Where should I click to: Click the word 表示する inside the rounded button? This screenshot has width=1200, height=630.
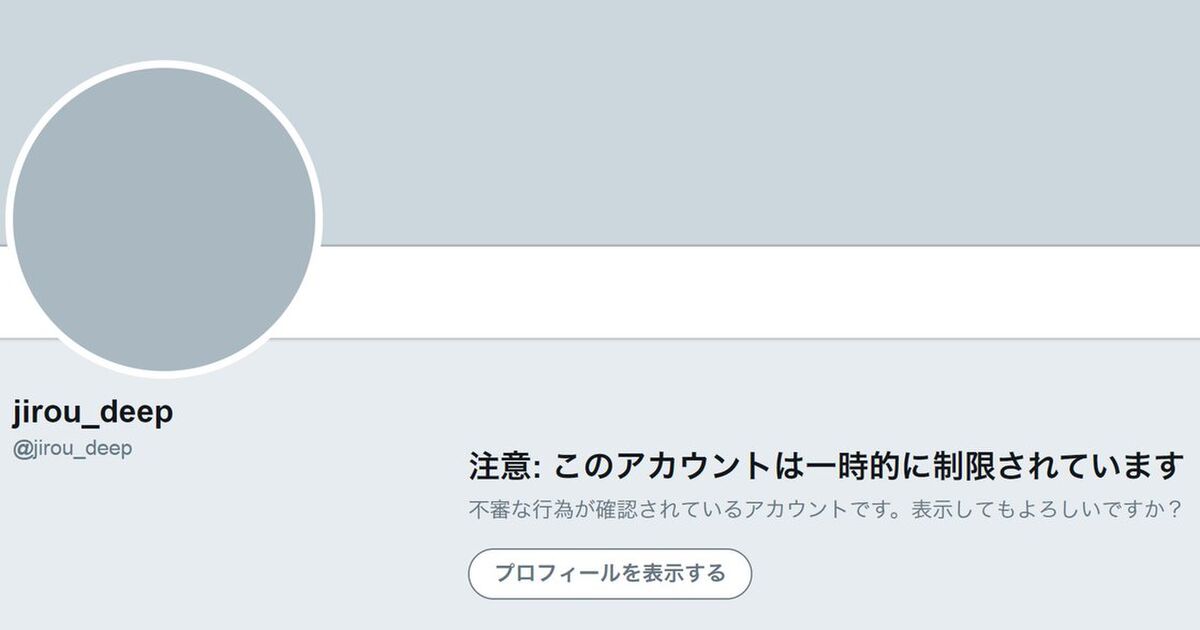click(x=684, y=574)
